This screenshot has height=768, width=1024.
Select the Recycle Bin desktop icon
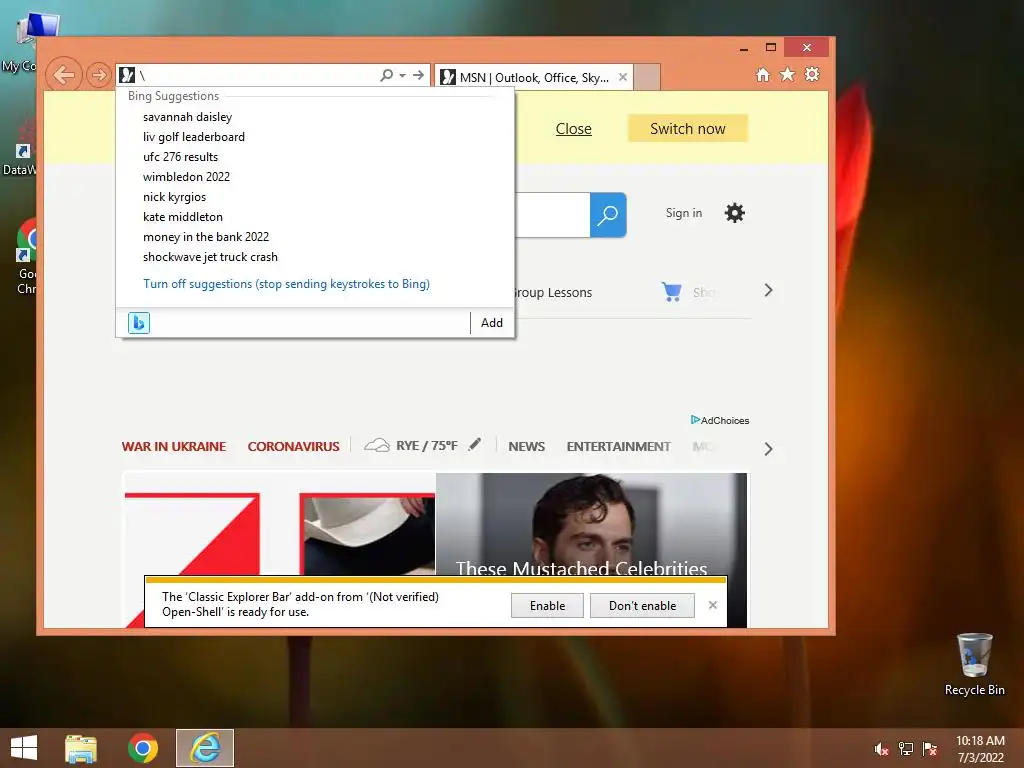pyautogui.click(x=974, y=665)
